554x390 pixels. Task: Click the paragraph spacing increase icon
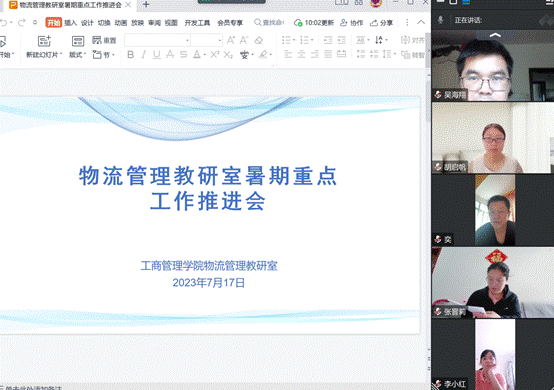coord(360,54)
